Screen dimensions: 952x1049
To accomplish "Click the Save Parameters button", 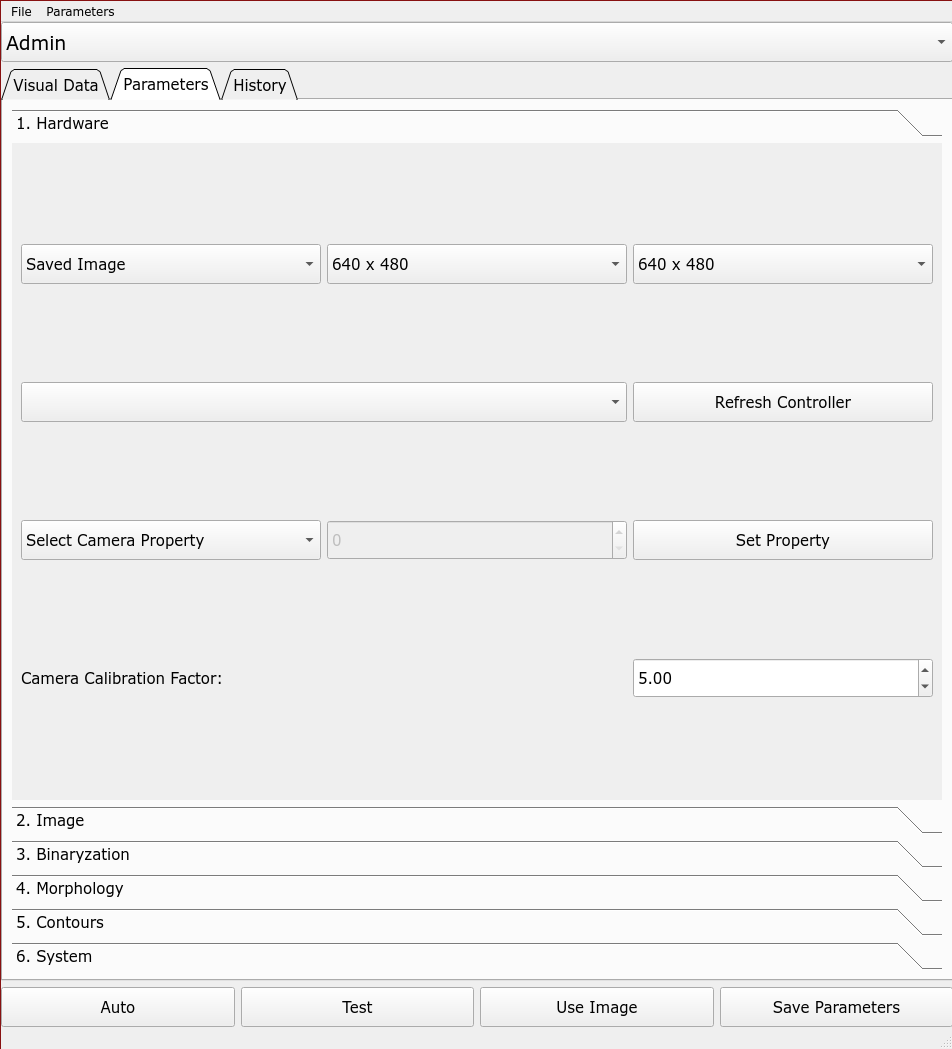I will 836,1007.
